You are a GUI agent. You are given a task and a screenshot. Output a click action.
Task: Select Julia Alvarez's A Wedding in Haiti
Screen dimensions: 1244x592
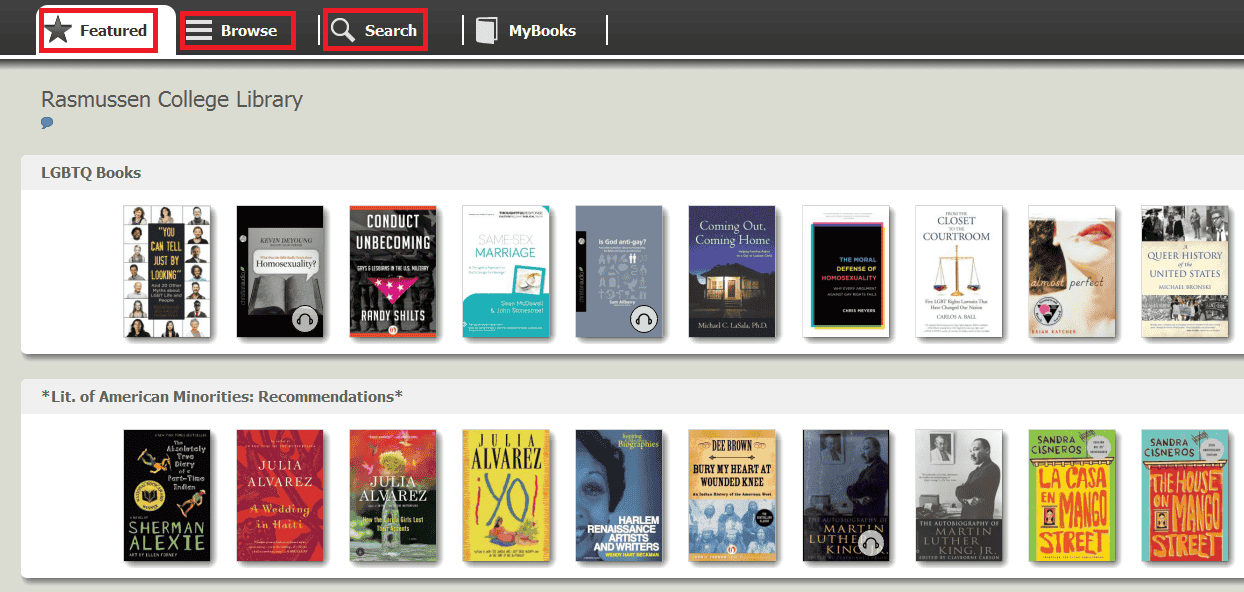click(280, 496)
